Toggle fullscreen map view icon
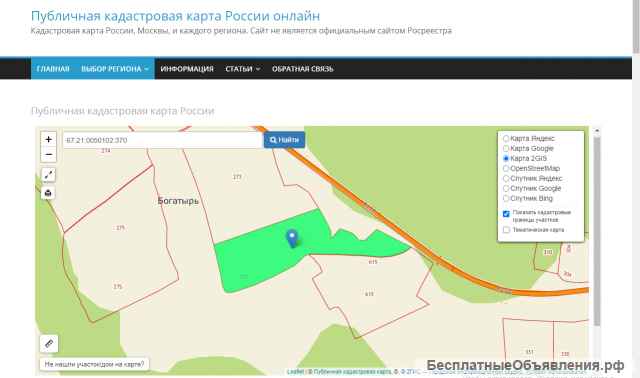Viewport: 640px width, 378px height. (x=48, y=175)
